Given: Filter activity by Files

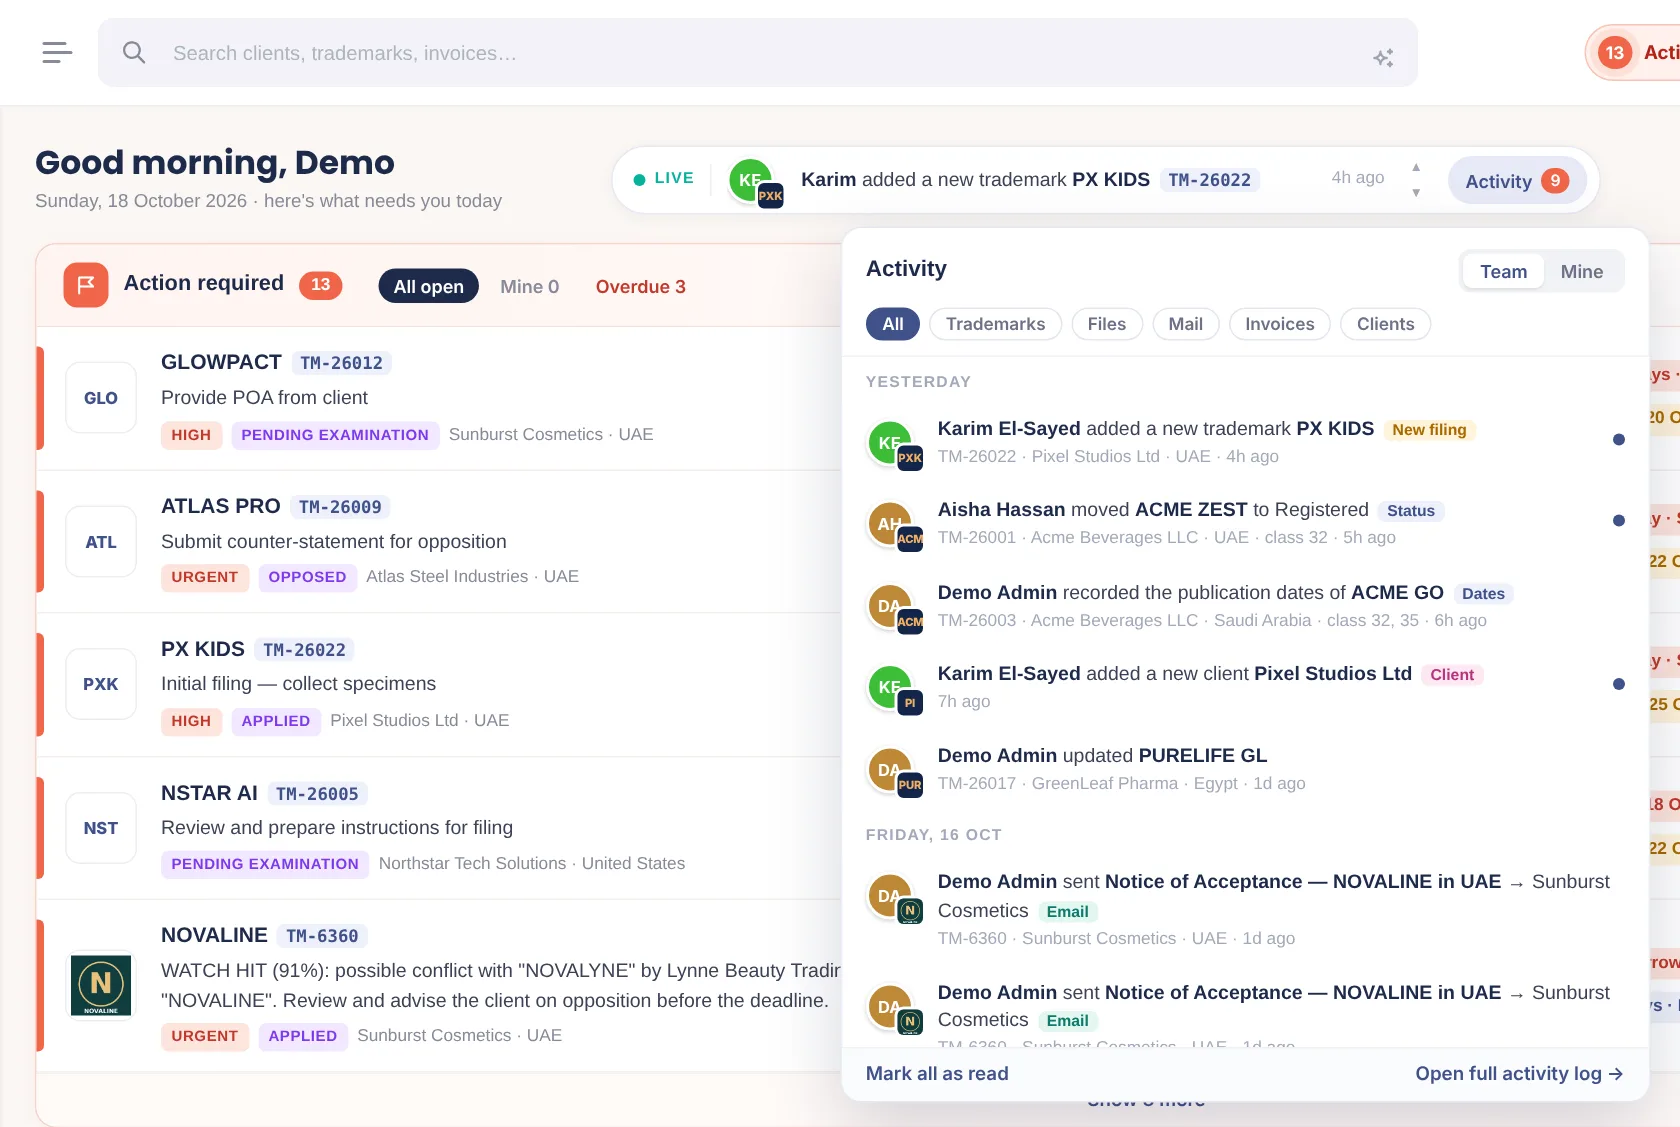Looking at the screenshot, I should pyautogui.click(x=1107, y=324).
